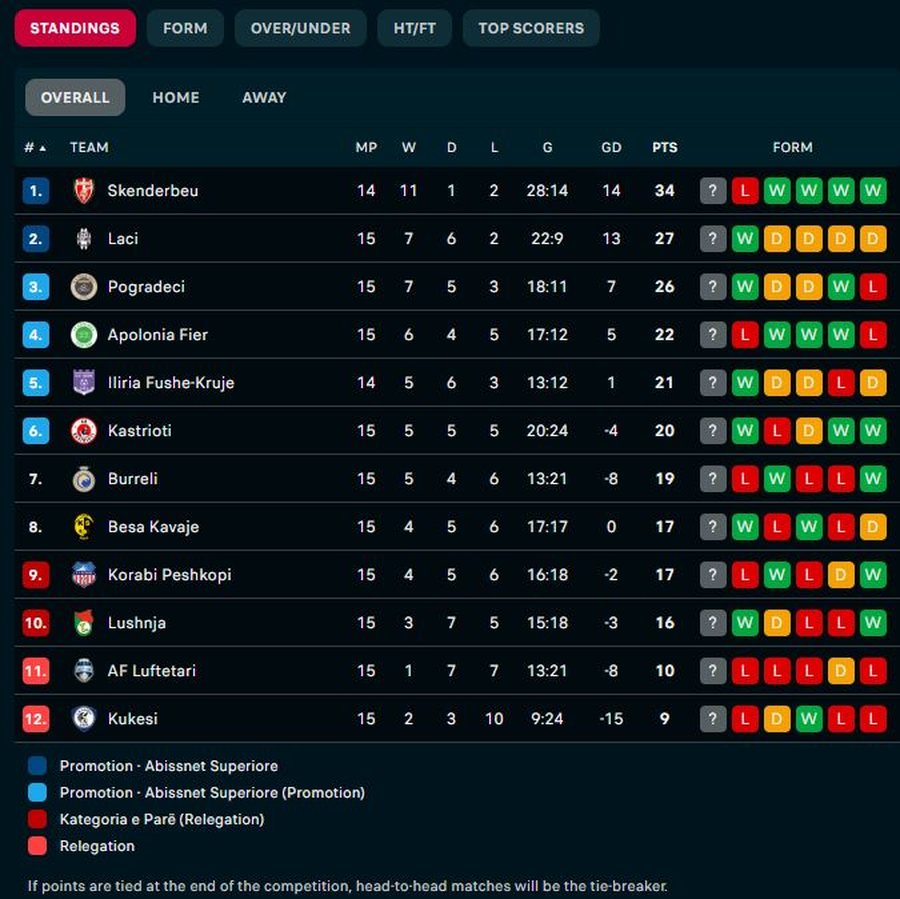Switch to the Home standings filter
This screenshot has height=899, width=900.
pos(176,97)
